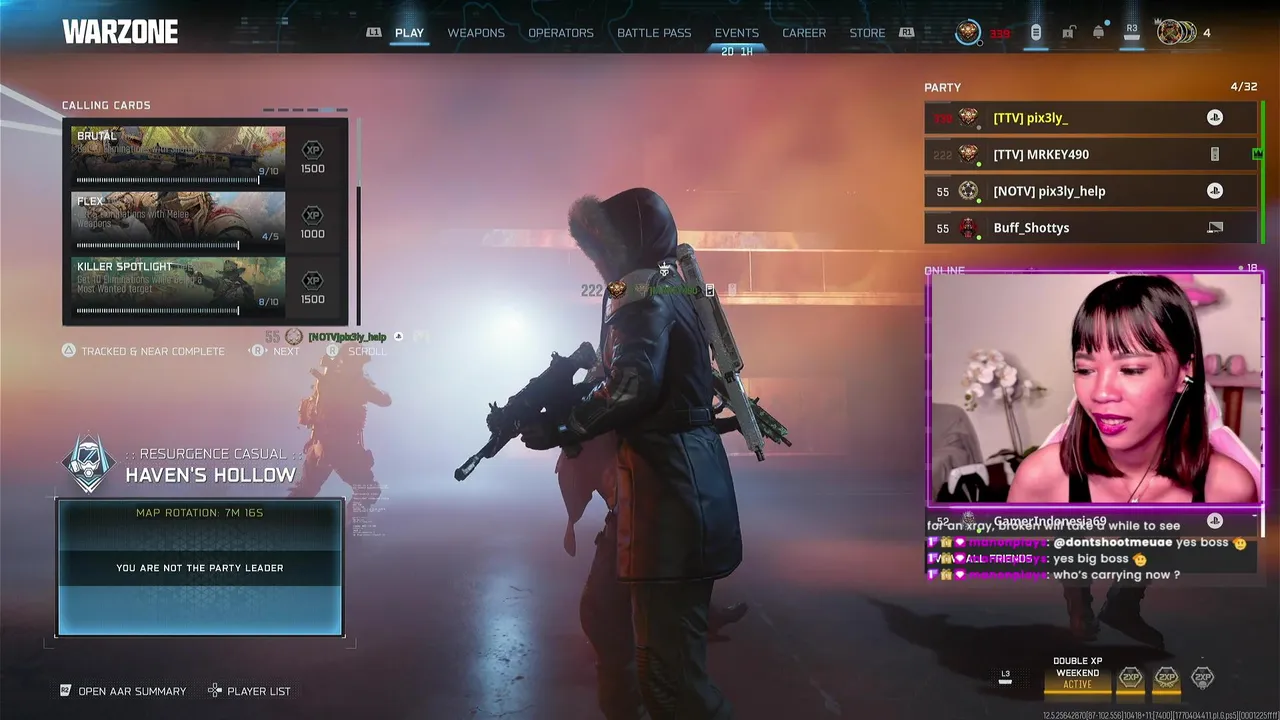Viewport: 1280px width, 720px height.
Task: Open the Player List
Action: click(249, 691)
